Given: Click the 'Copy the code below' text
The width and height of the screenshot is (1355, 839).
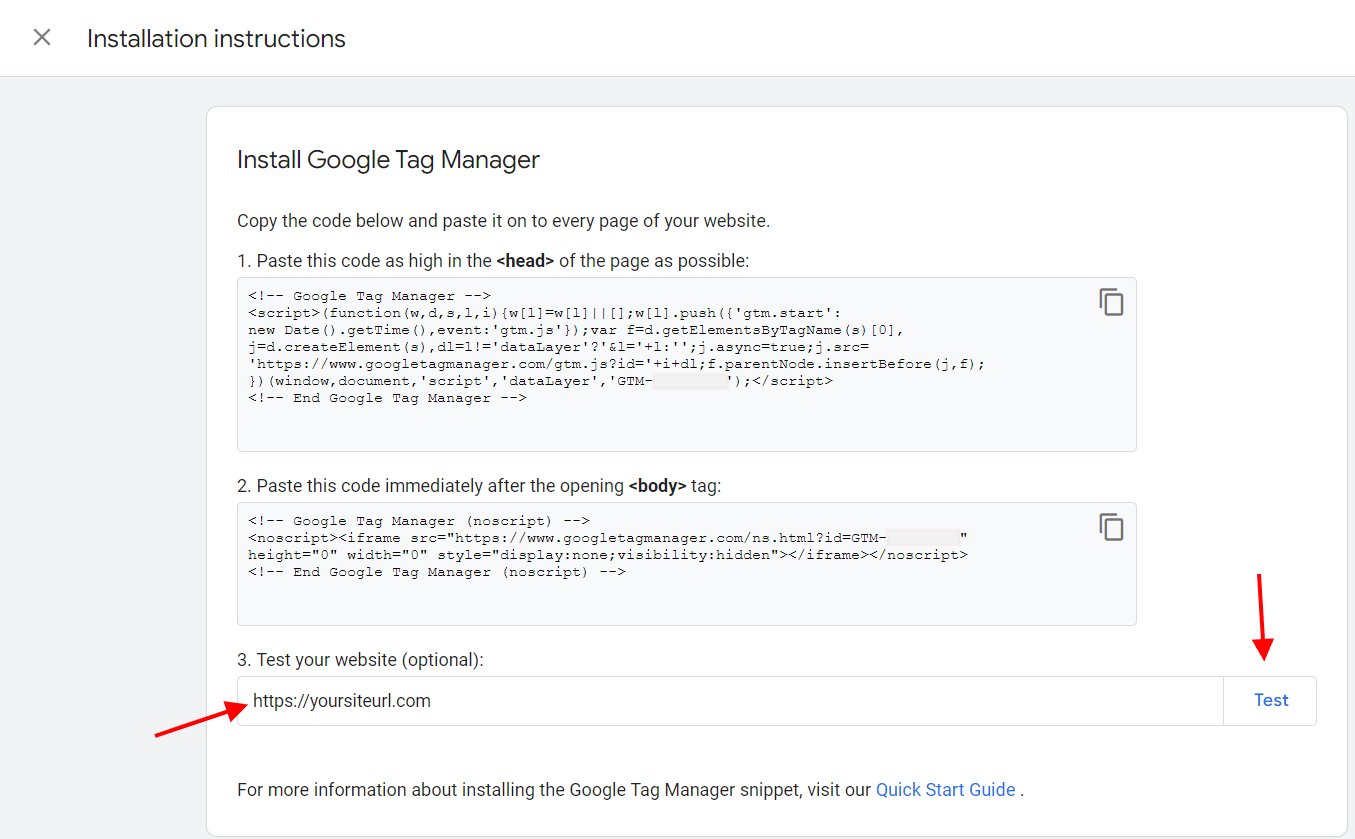Looking at the screenshot, I should coord(503,221).
